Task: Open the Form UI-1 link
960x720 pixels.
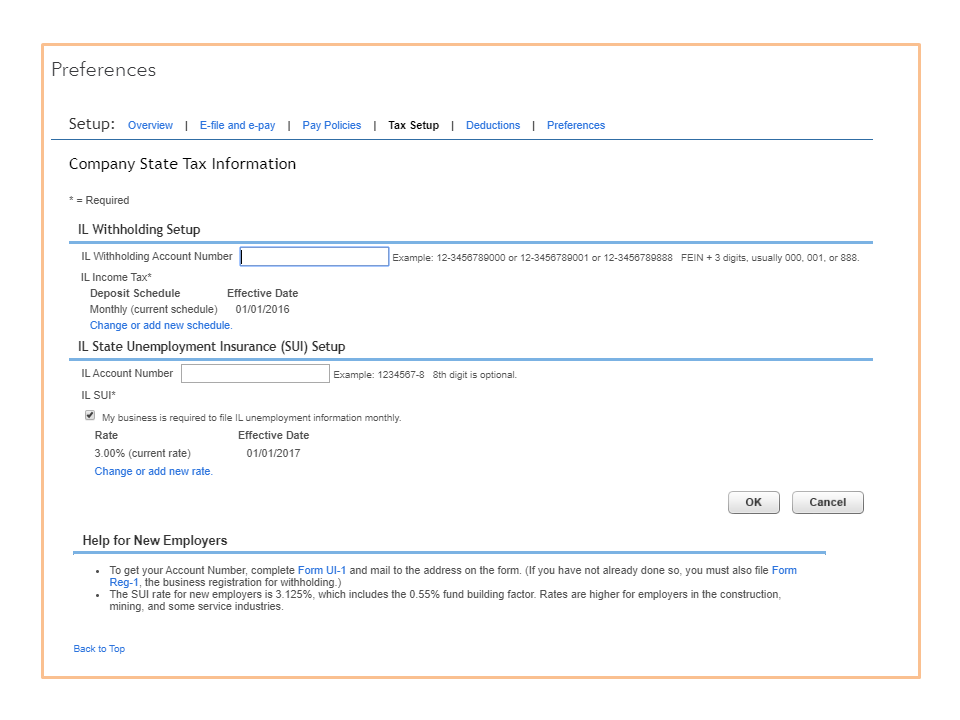Action: click(322, 570)
